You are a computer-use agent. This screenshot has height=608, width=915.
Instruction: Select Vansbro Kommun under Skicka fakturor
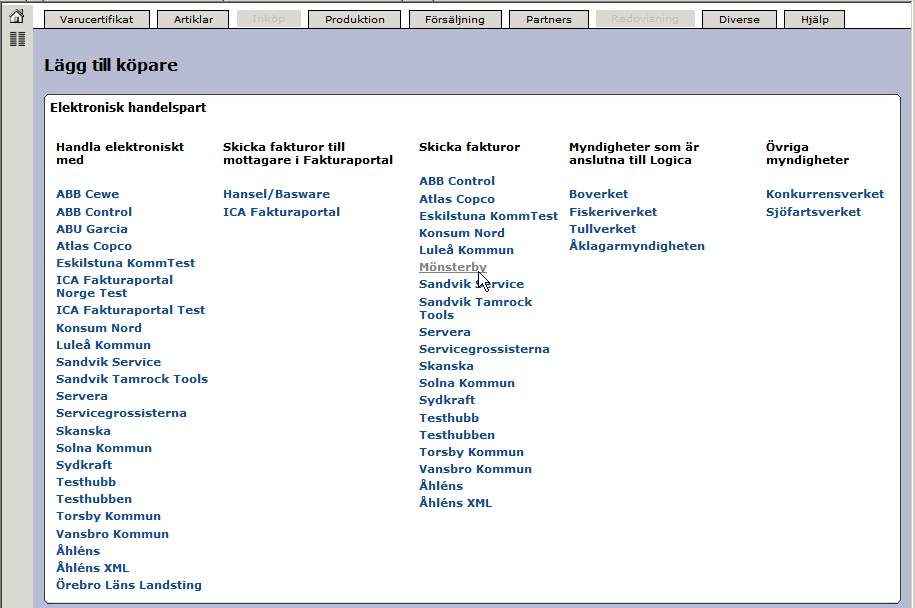click(476, 469)
